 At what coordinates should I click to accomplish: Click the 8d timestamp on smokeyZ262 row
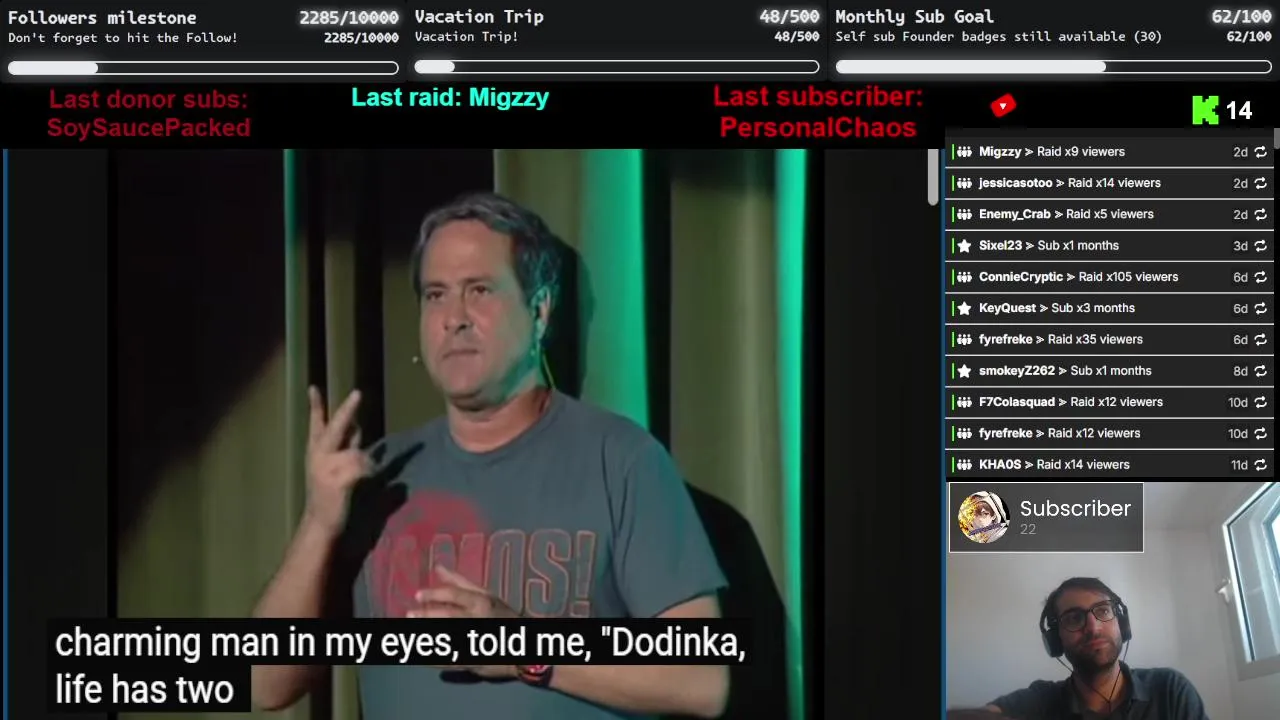click(1240, 371)
